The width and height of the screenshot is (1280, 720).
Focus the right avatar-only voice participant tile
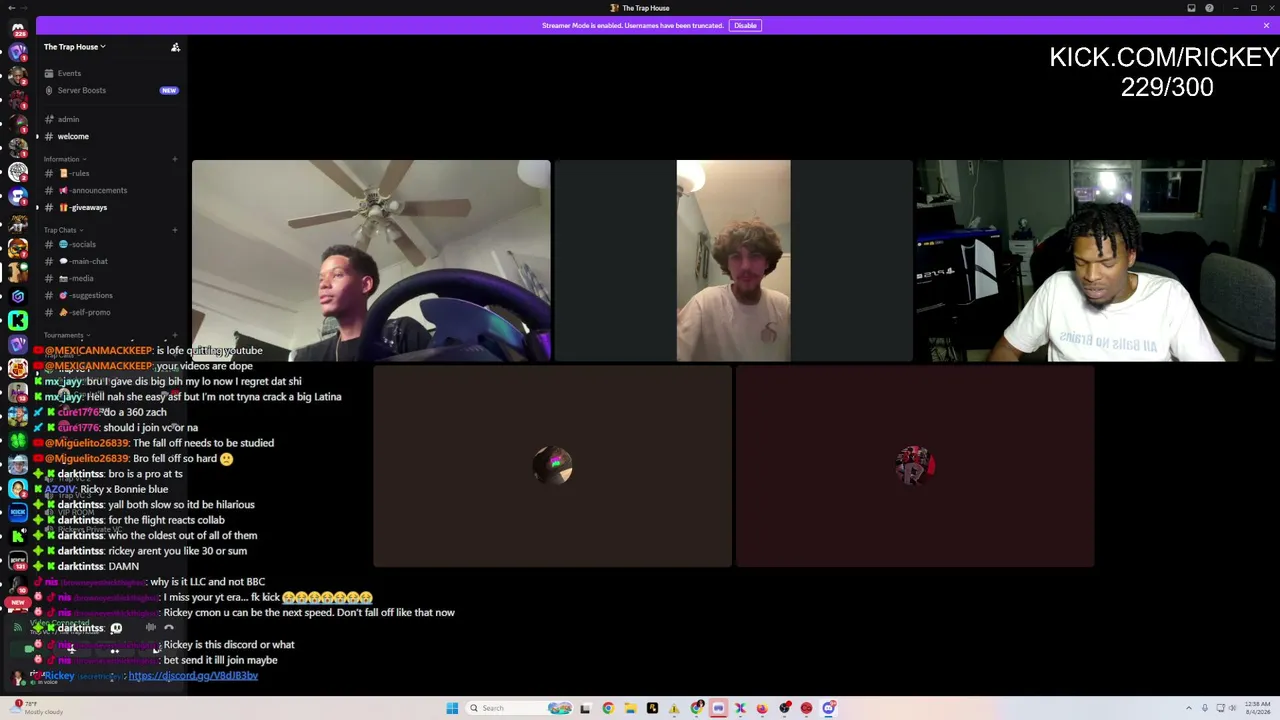point(915,466)
